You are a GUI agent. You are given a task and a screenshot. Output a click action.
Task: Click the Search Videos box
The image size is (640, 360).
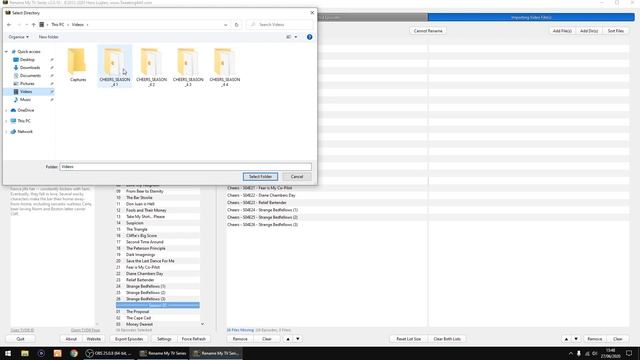pos(280,24)
